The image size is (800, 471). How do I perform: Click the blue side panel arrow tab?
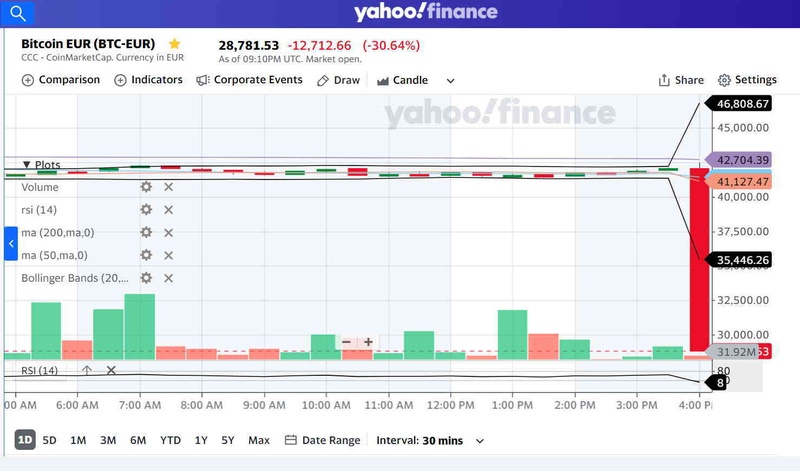pos(11,243)
